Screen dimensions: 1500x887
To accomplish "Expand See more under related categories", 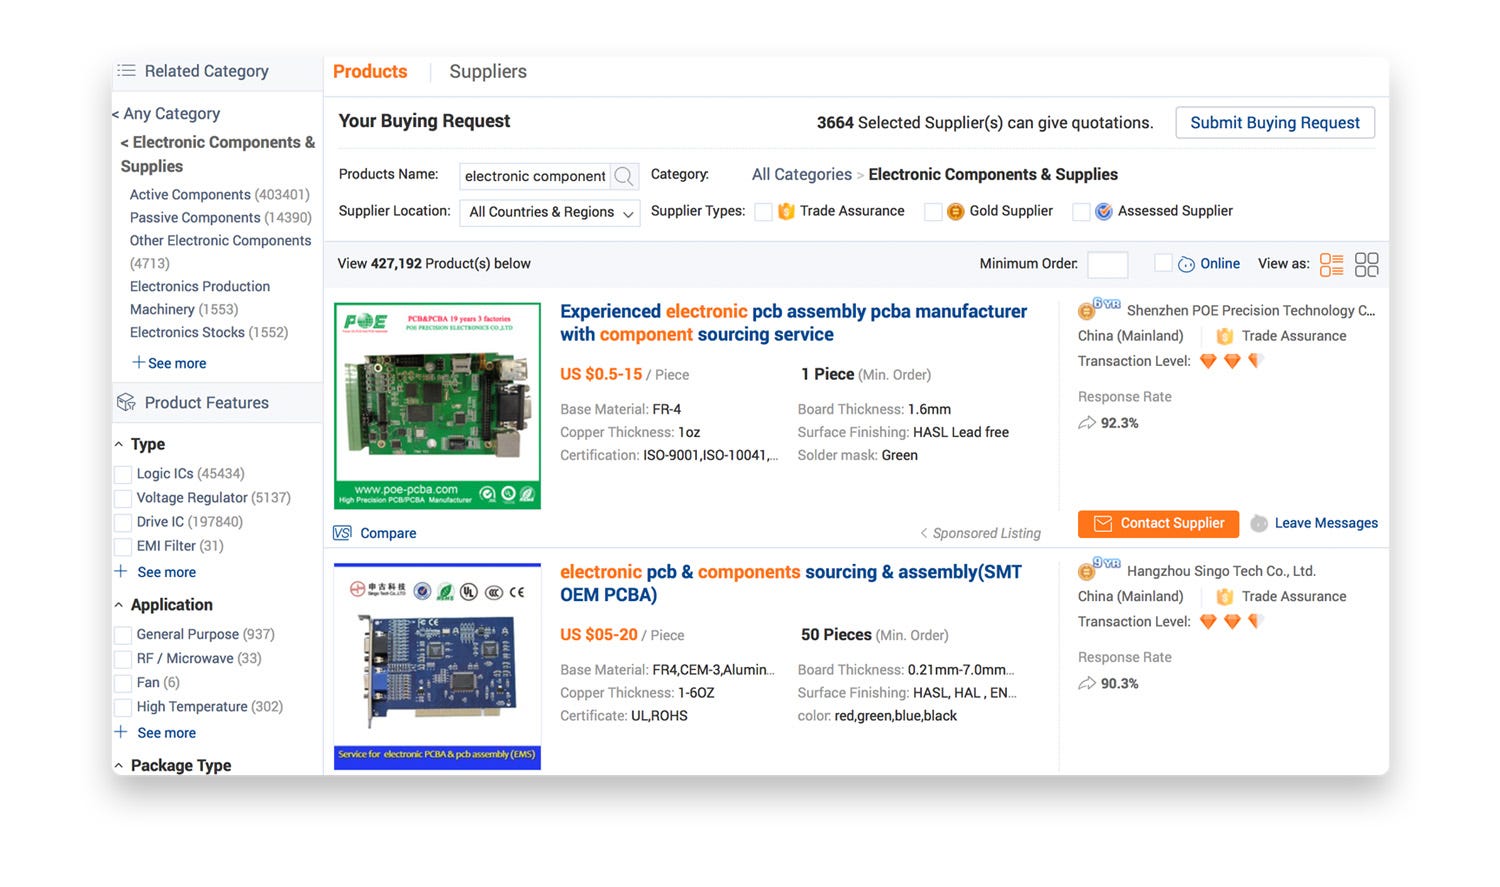I will (169, 363).
